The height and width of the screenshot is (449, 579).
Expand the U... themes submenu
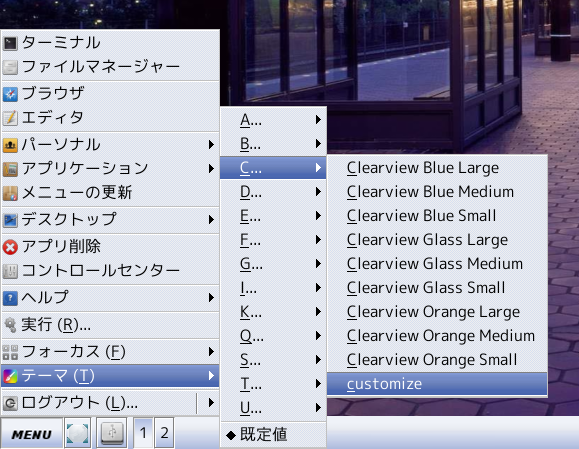tap(273, 408)
